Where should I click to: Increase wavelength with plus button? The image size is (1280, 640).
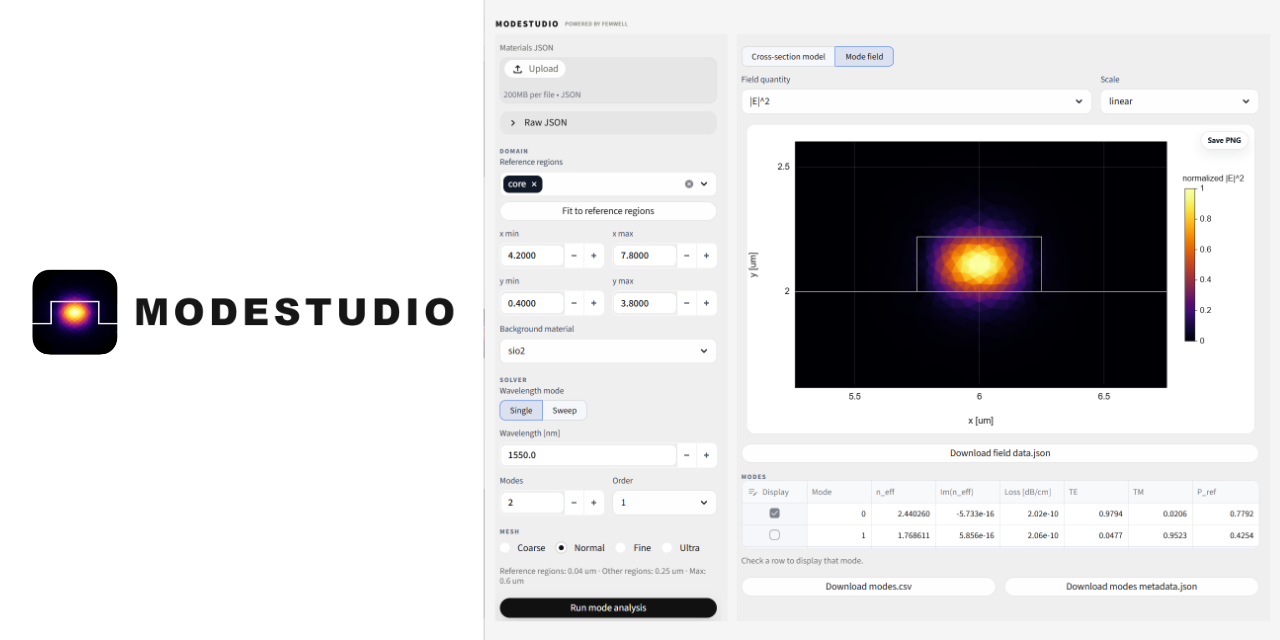point(707,455)
